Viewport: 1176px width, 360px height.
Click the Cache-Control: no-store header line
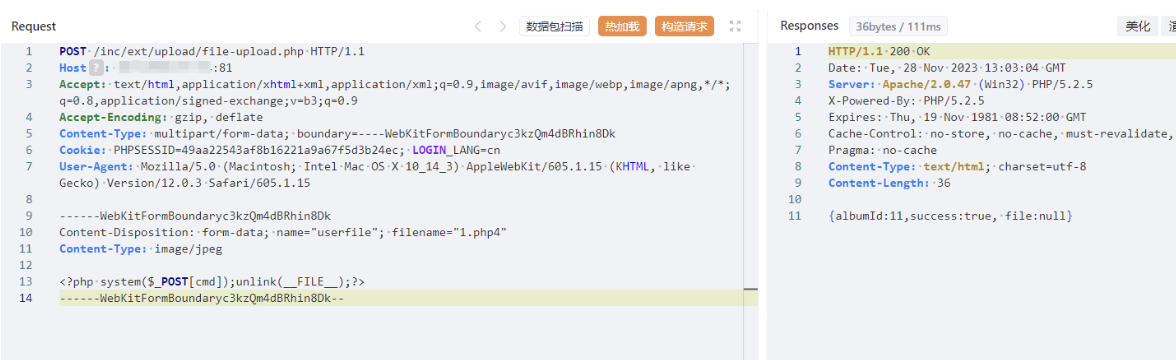(1000, 134)
